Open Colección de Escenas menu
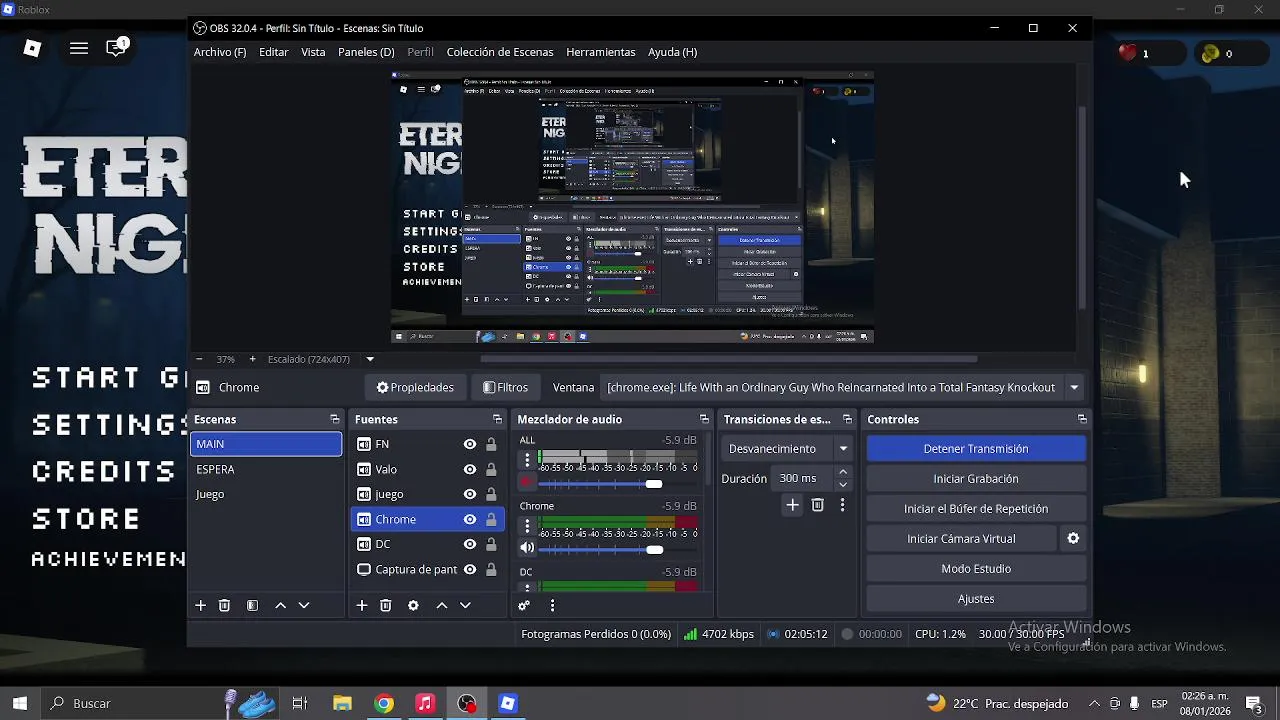Screen dimensions: 1280x720 pyautogui.click(x=500, y=52)
